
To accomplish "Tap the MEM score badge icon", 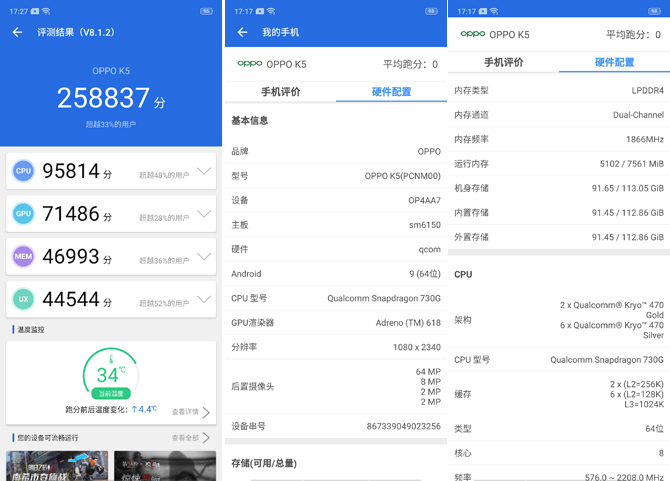I will pos(23,256).
